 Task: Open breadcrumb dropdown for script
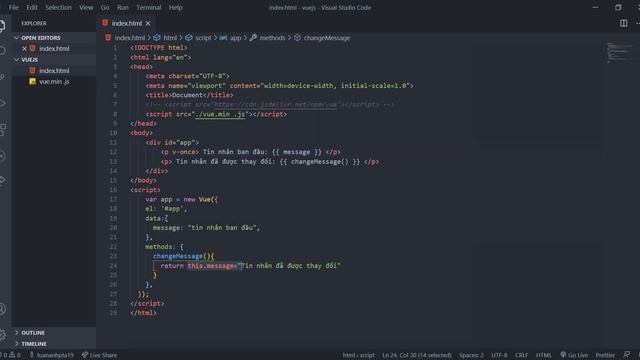click(x=203, y=38)
